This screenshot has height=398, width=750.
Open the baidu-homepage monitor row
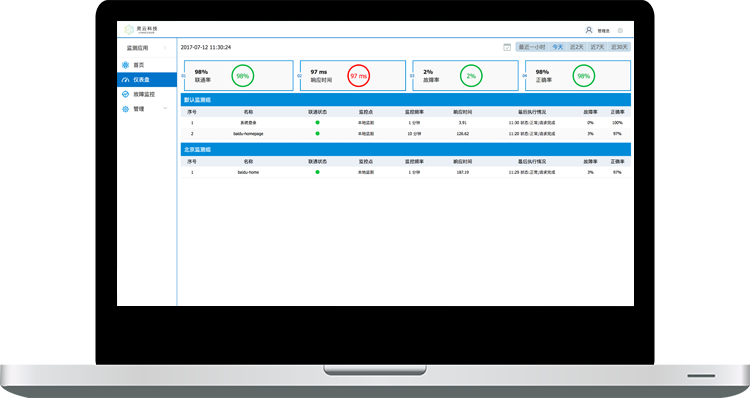pyautogui.click(x=406, y=134)
